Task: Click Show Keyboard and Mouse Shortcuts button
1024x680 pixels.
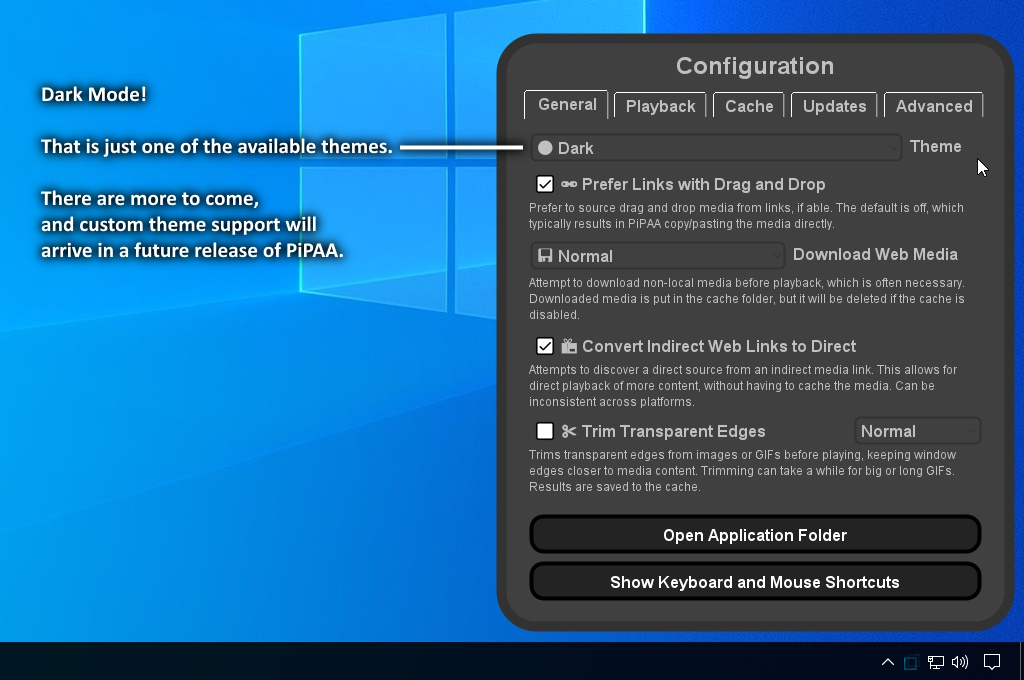Action: coord(755,581)
